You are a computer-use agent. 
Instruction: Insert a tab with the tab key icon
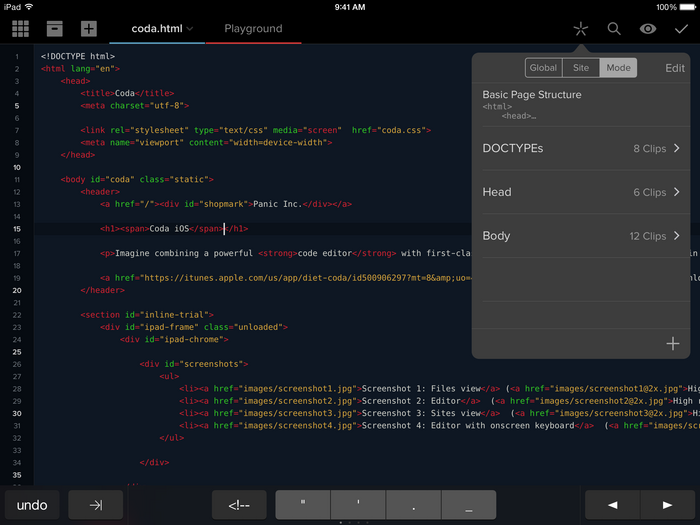click(96, 505)
